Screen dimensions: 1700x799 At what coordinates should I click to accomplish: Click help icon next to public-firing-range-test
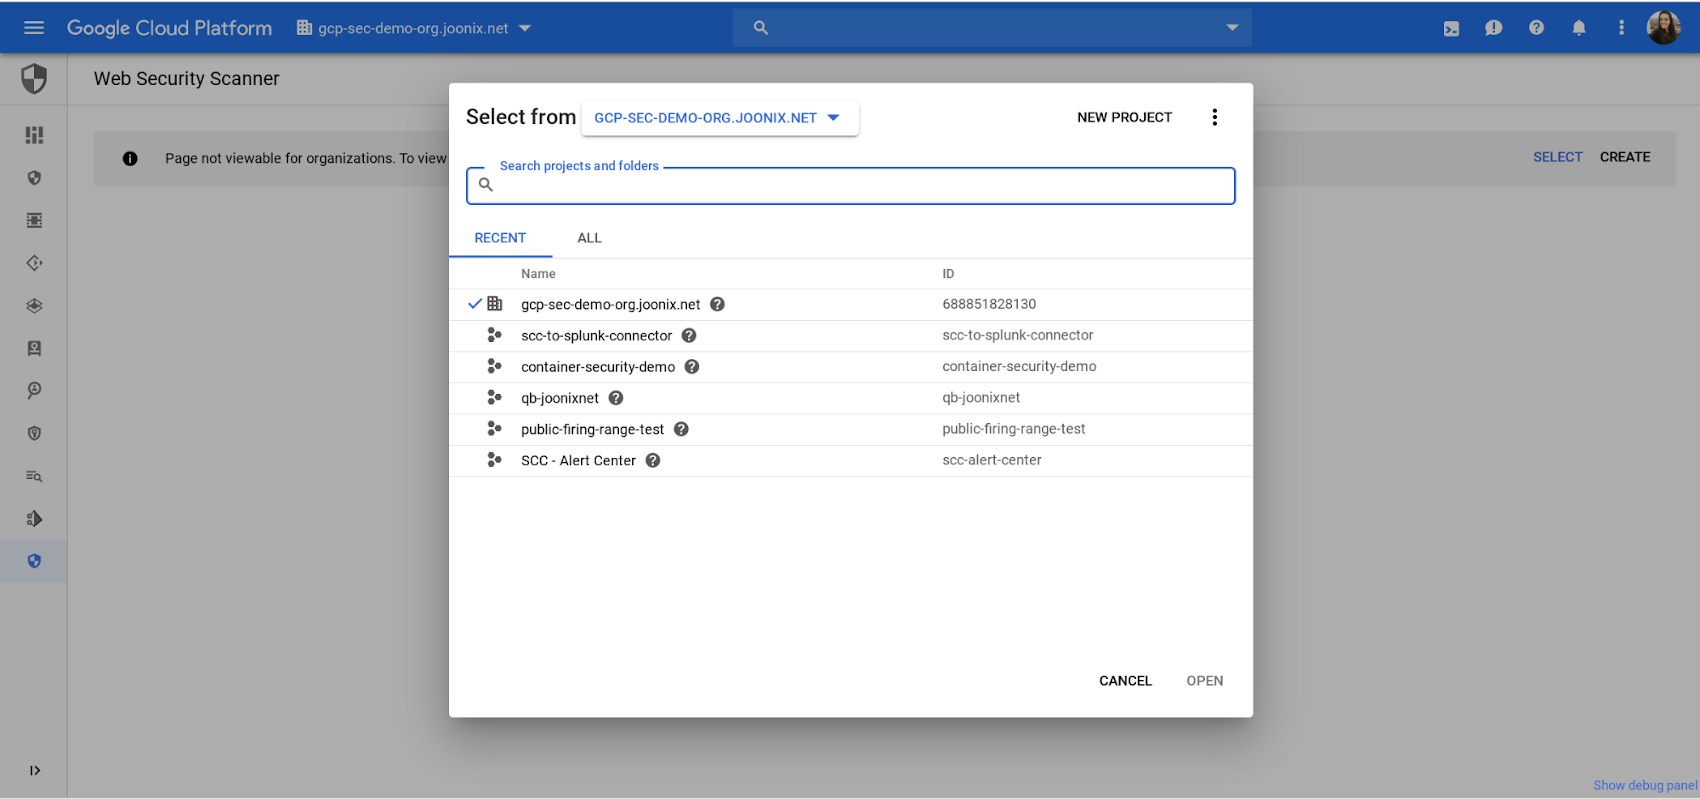(x=681, y=428)
